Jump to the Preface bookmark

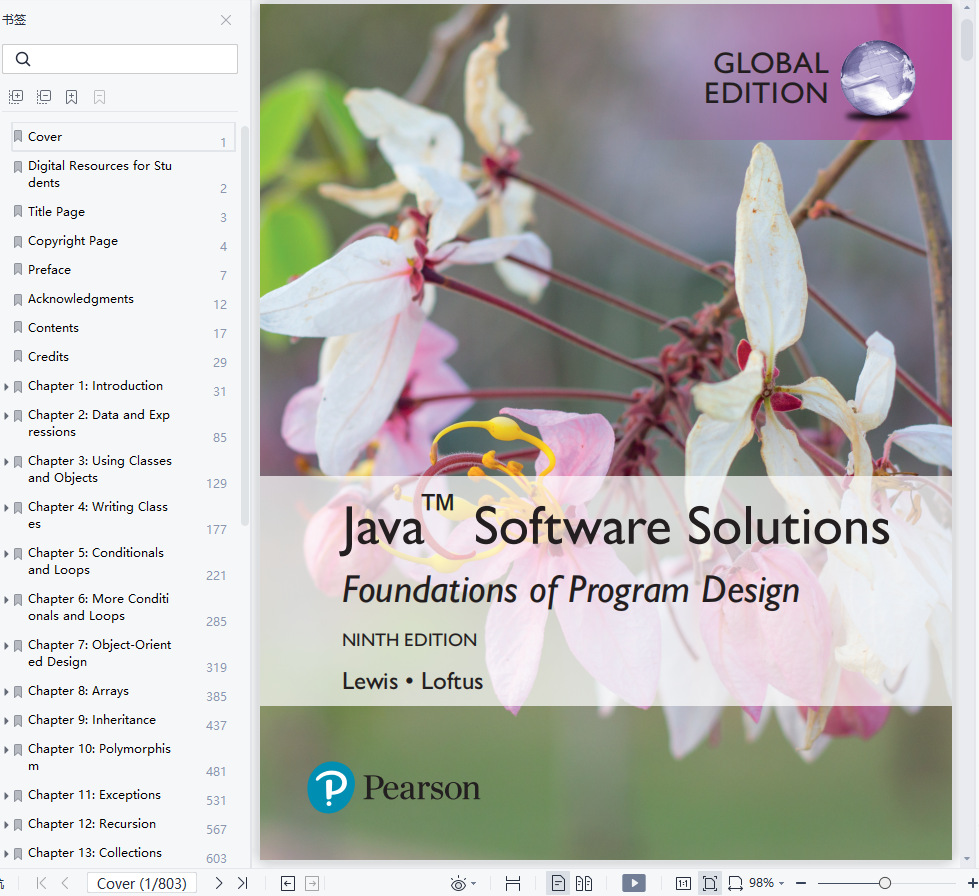tap(123, 270)
